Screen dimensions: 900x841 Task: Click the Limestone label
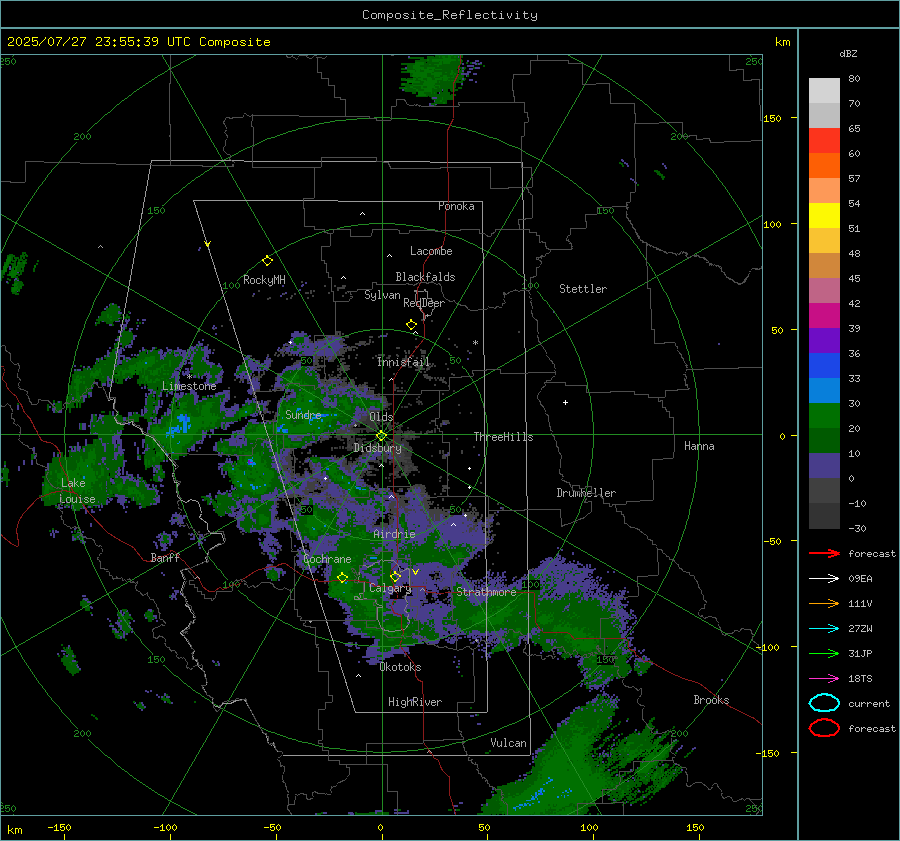[189, 386]
